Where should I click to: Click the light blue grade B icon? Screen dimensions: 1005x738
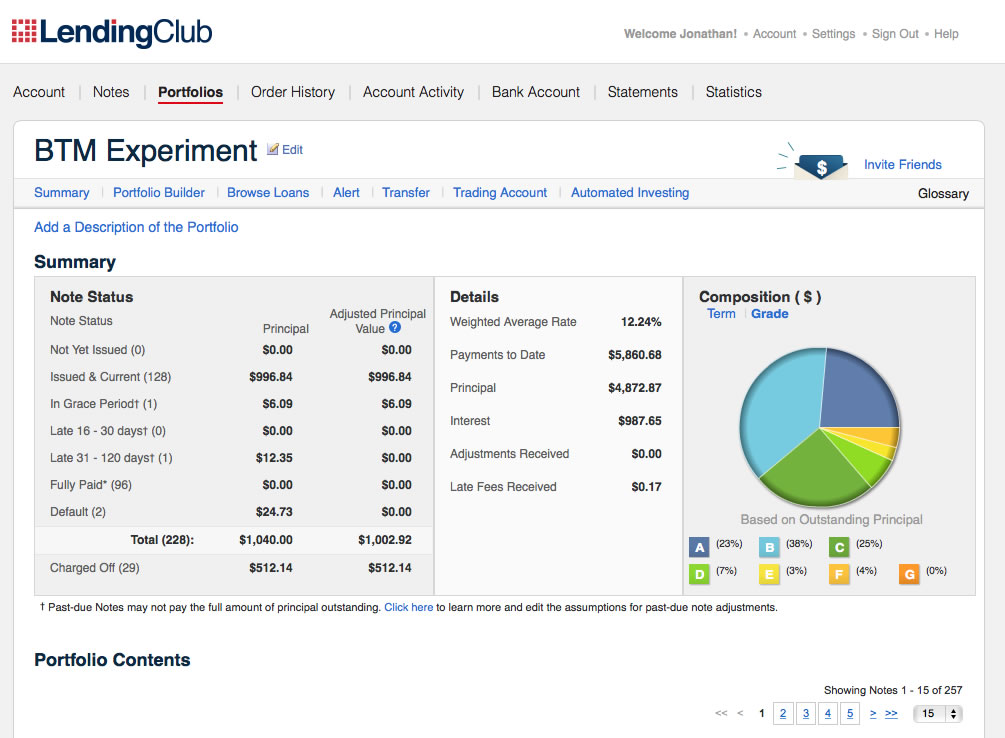pyautogui.click(x=769, y=547)
